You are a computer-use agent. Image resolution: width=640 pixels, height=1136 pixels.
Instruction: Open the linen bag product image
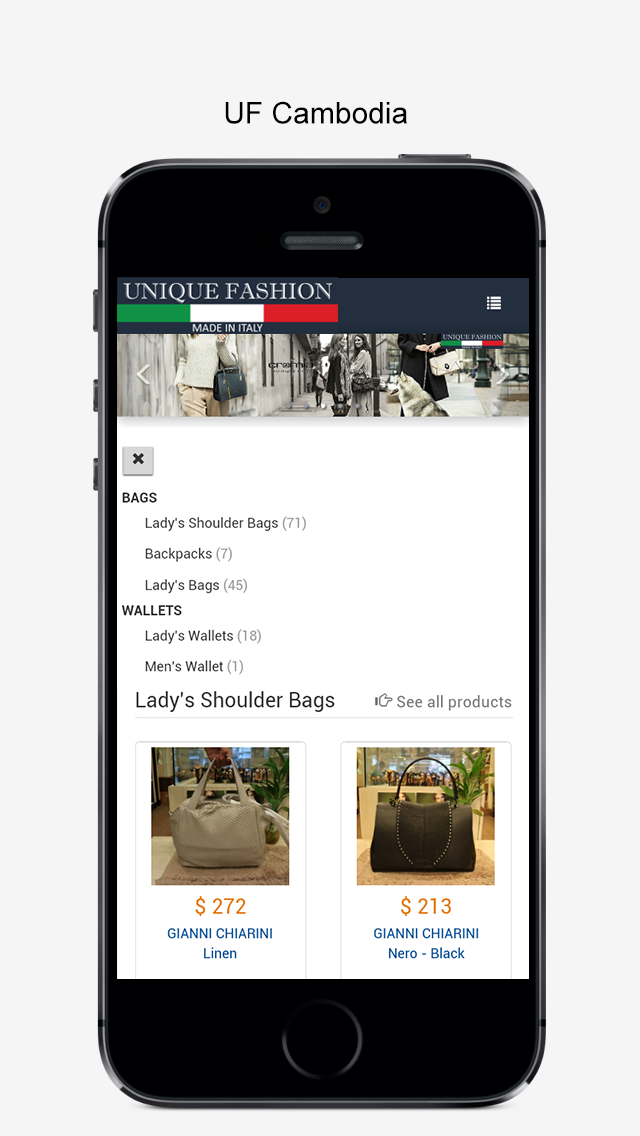coord(220,816)
